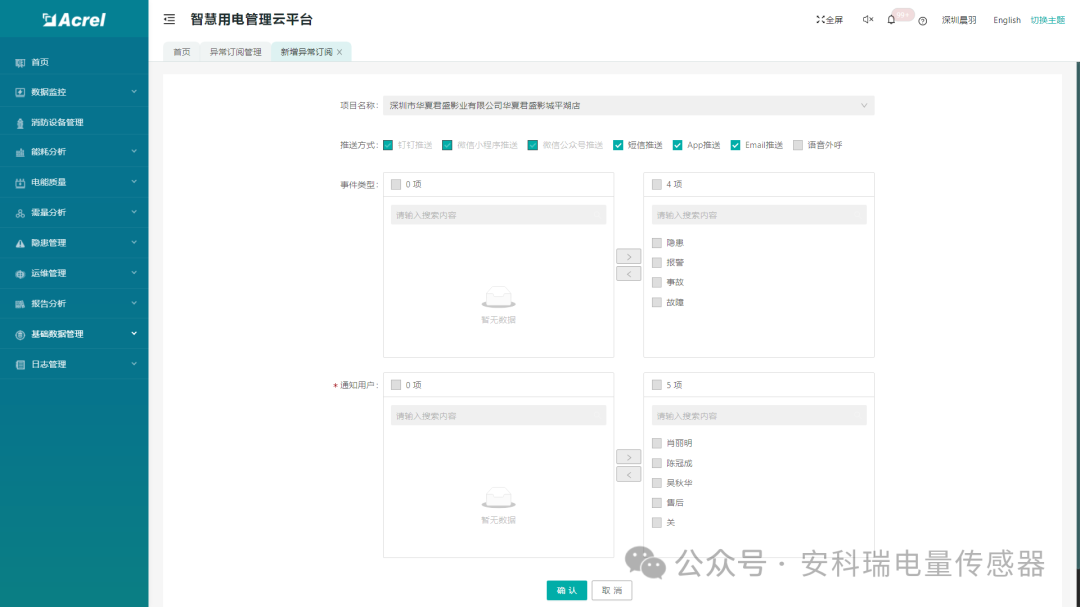Check the 事故 event type
Image resolution: width=1080 pixels, height=607 pixels.
tap(656, 282)
